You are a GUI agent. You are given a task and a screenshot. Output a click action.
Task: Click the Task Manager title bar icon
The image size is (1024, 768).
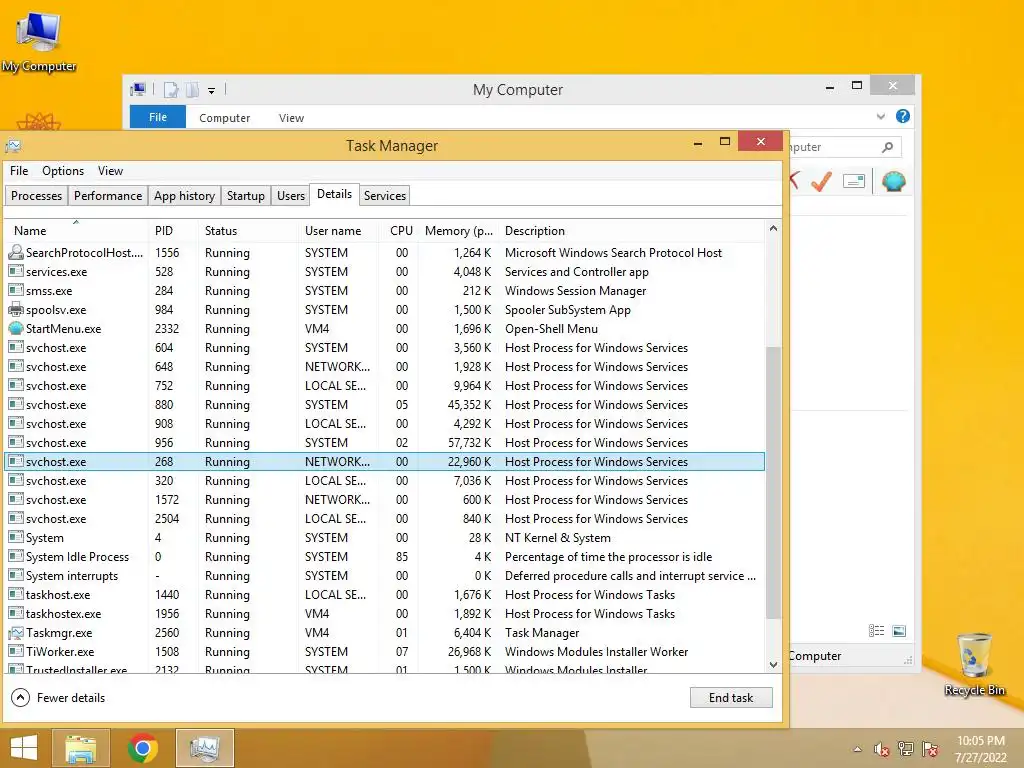13,146
